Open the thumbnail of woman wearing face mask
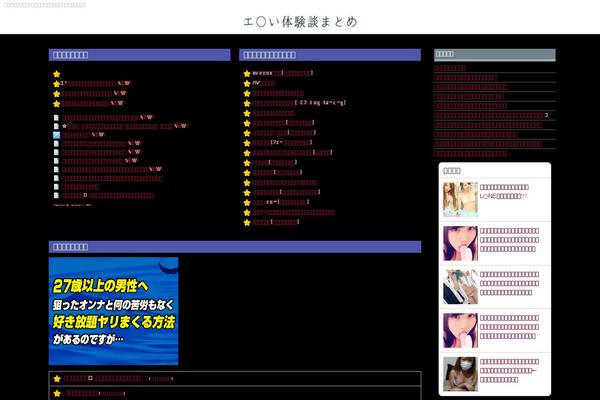The width and height of the screenshot is (600, 400). pos(460,374)
